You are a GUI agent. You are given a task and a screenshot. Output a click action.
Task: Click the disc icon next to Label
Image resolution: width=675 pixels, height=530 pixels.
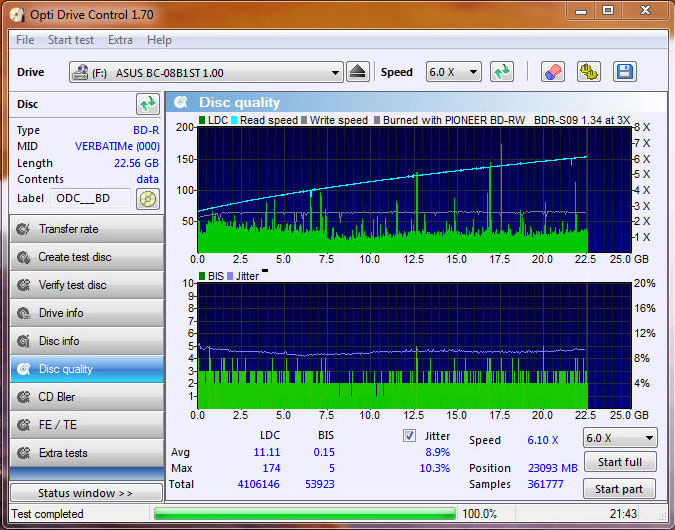(x=148, y=199)
